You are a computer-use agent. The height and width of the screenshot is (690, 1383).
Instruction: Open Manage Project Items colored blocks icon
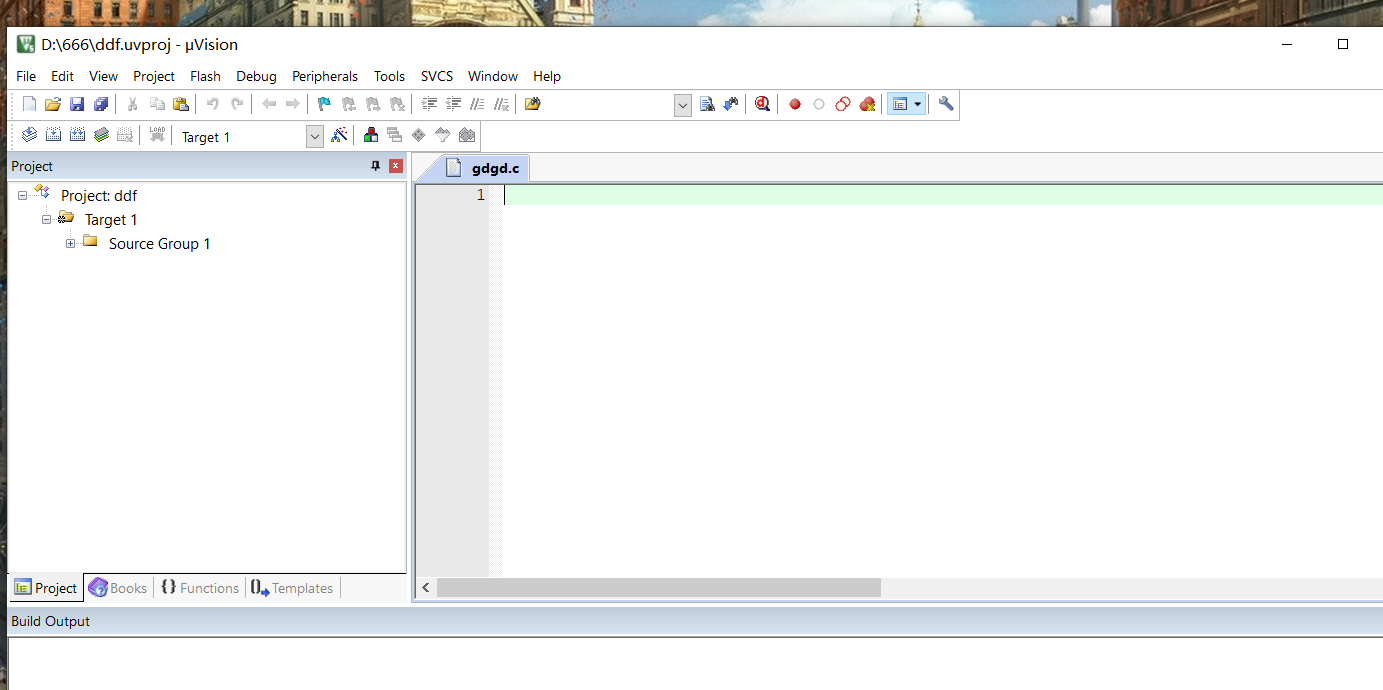tap(371, 136)
